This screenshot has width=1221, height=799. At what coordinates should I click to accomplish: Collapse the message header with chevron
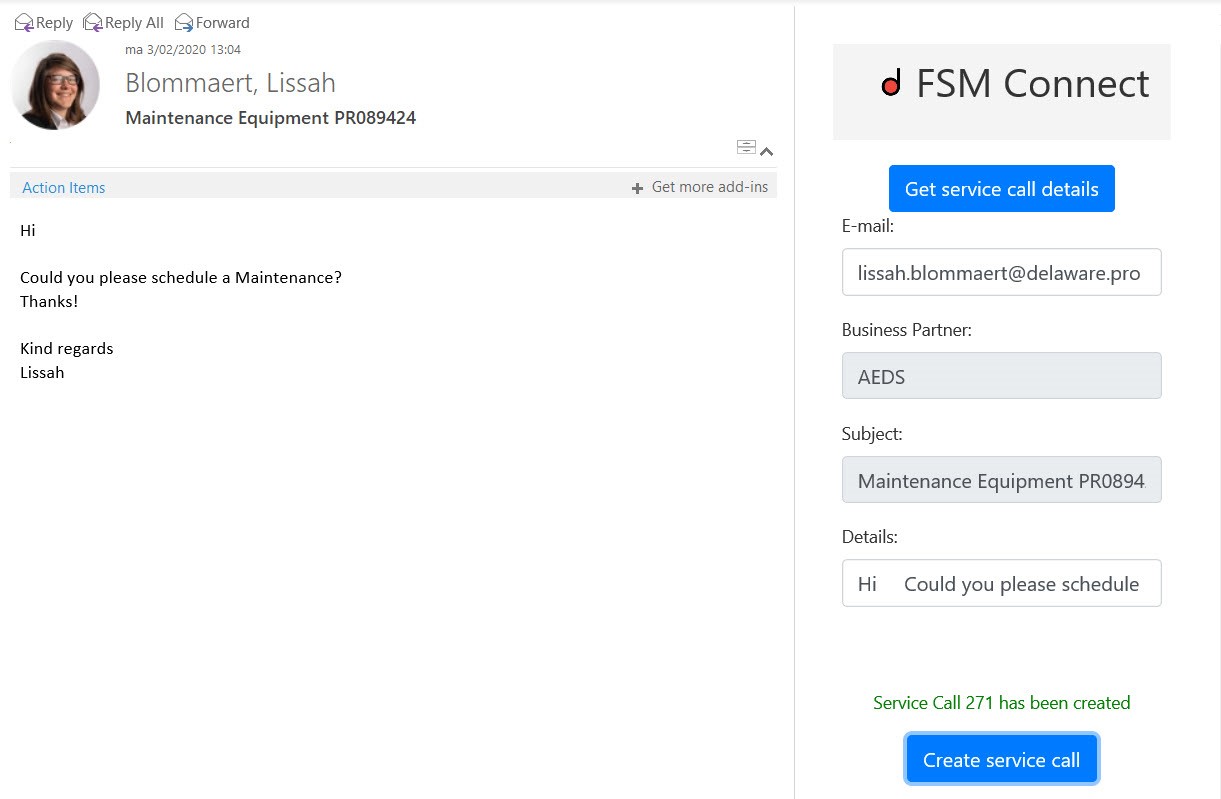(x=767, y=151)
